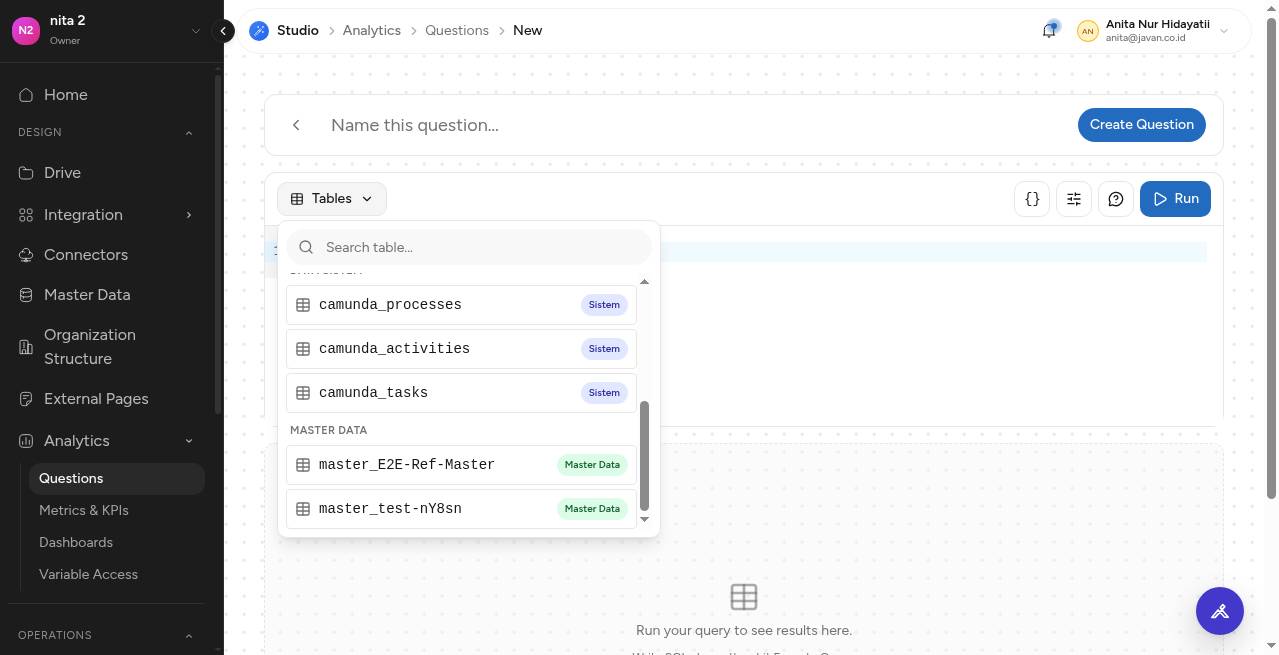The image size is (1279, 655).
Task: Open Variable Access
Action: tap(88, 575)
